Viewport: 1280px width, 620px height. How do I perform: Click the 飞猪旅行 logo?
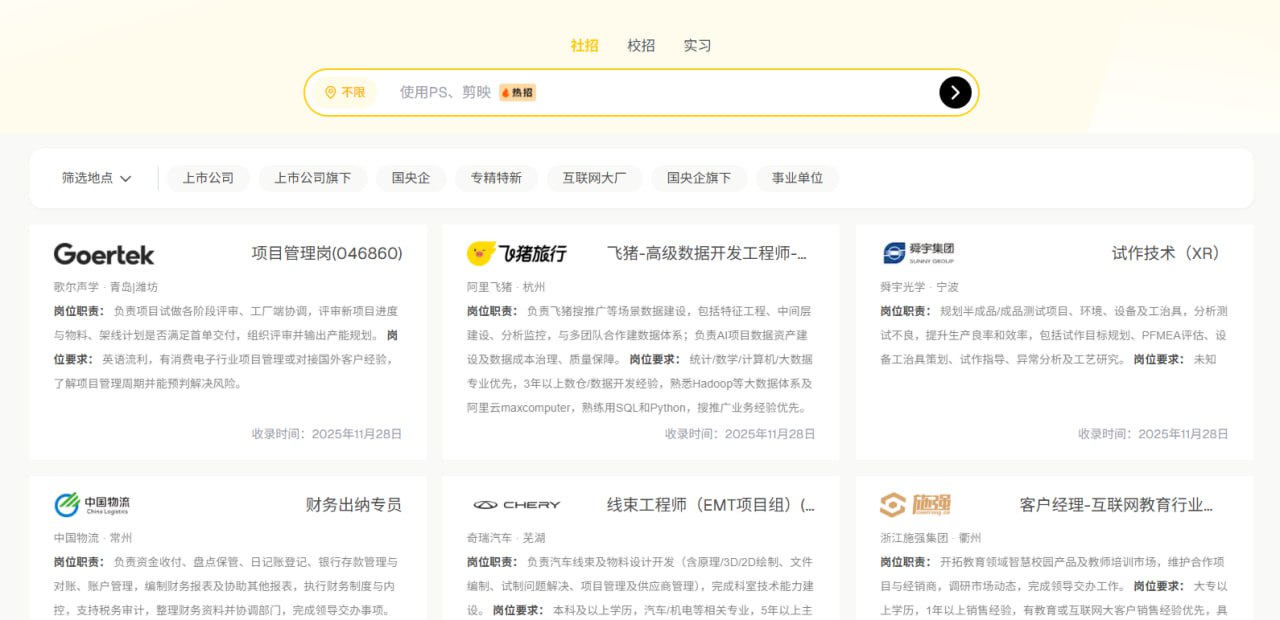click(x=517, y=254)
